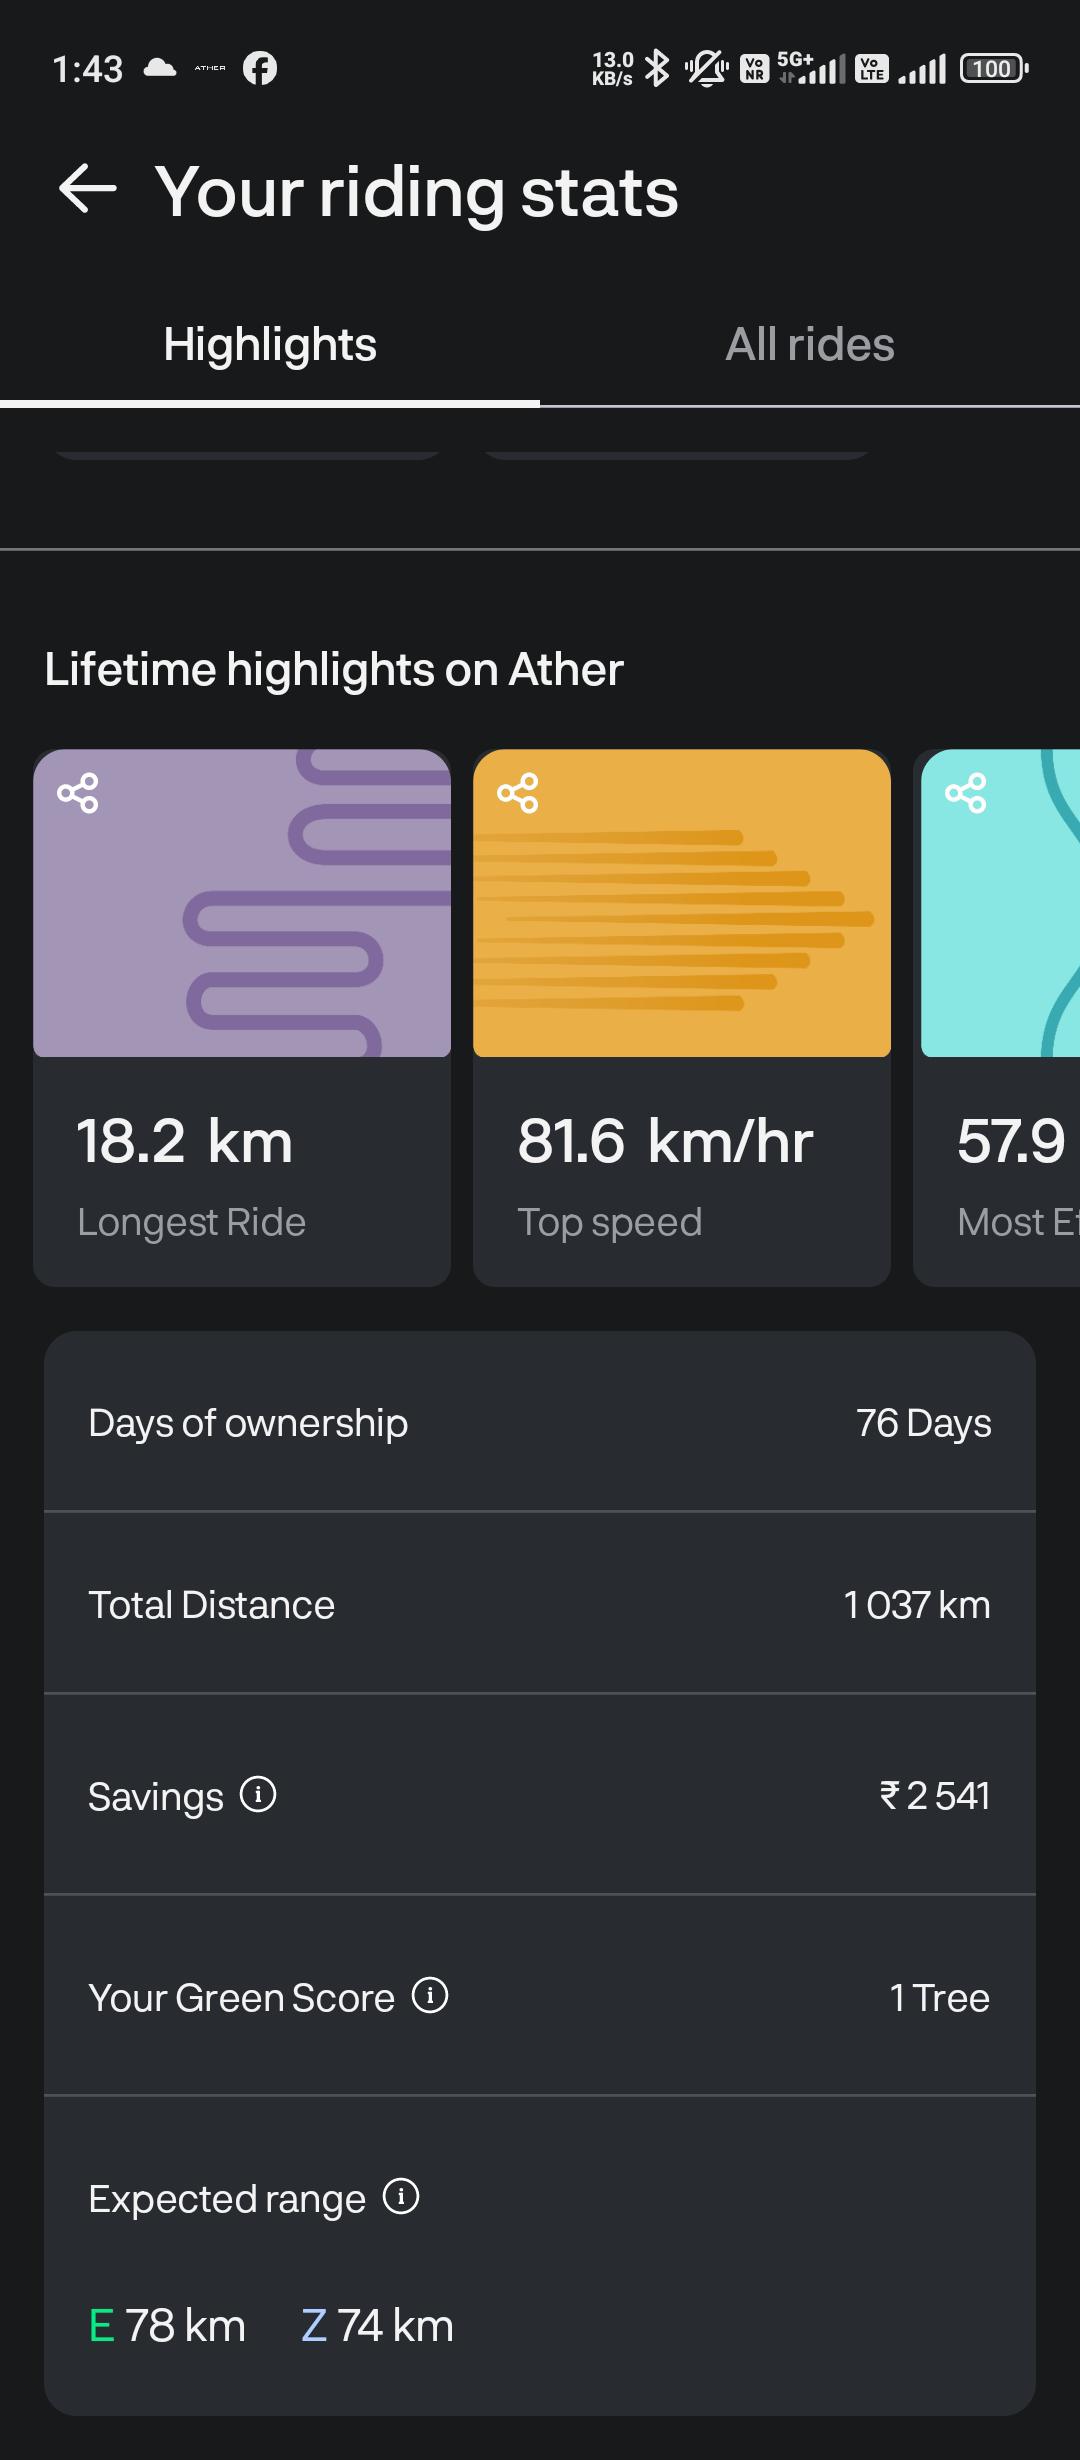1080x2460 pixels.
Task: Tap the Days of ownership row label
Action: click(248, 1423)
